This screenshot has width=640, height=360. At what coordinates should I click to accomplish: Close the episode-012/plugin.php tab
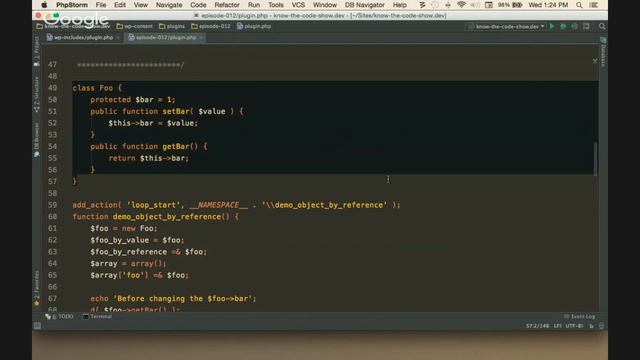(x=201, y=38)
